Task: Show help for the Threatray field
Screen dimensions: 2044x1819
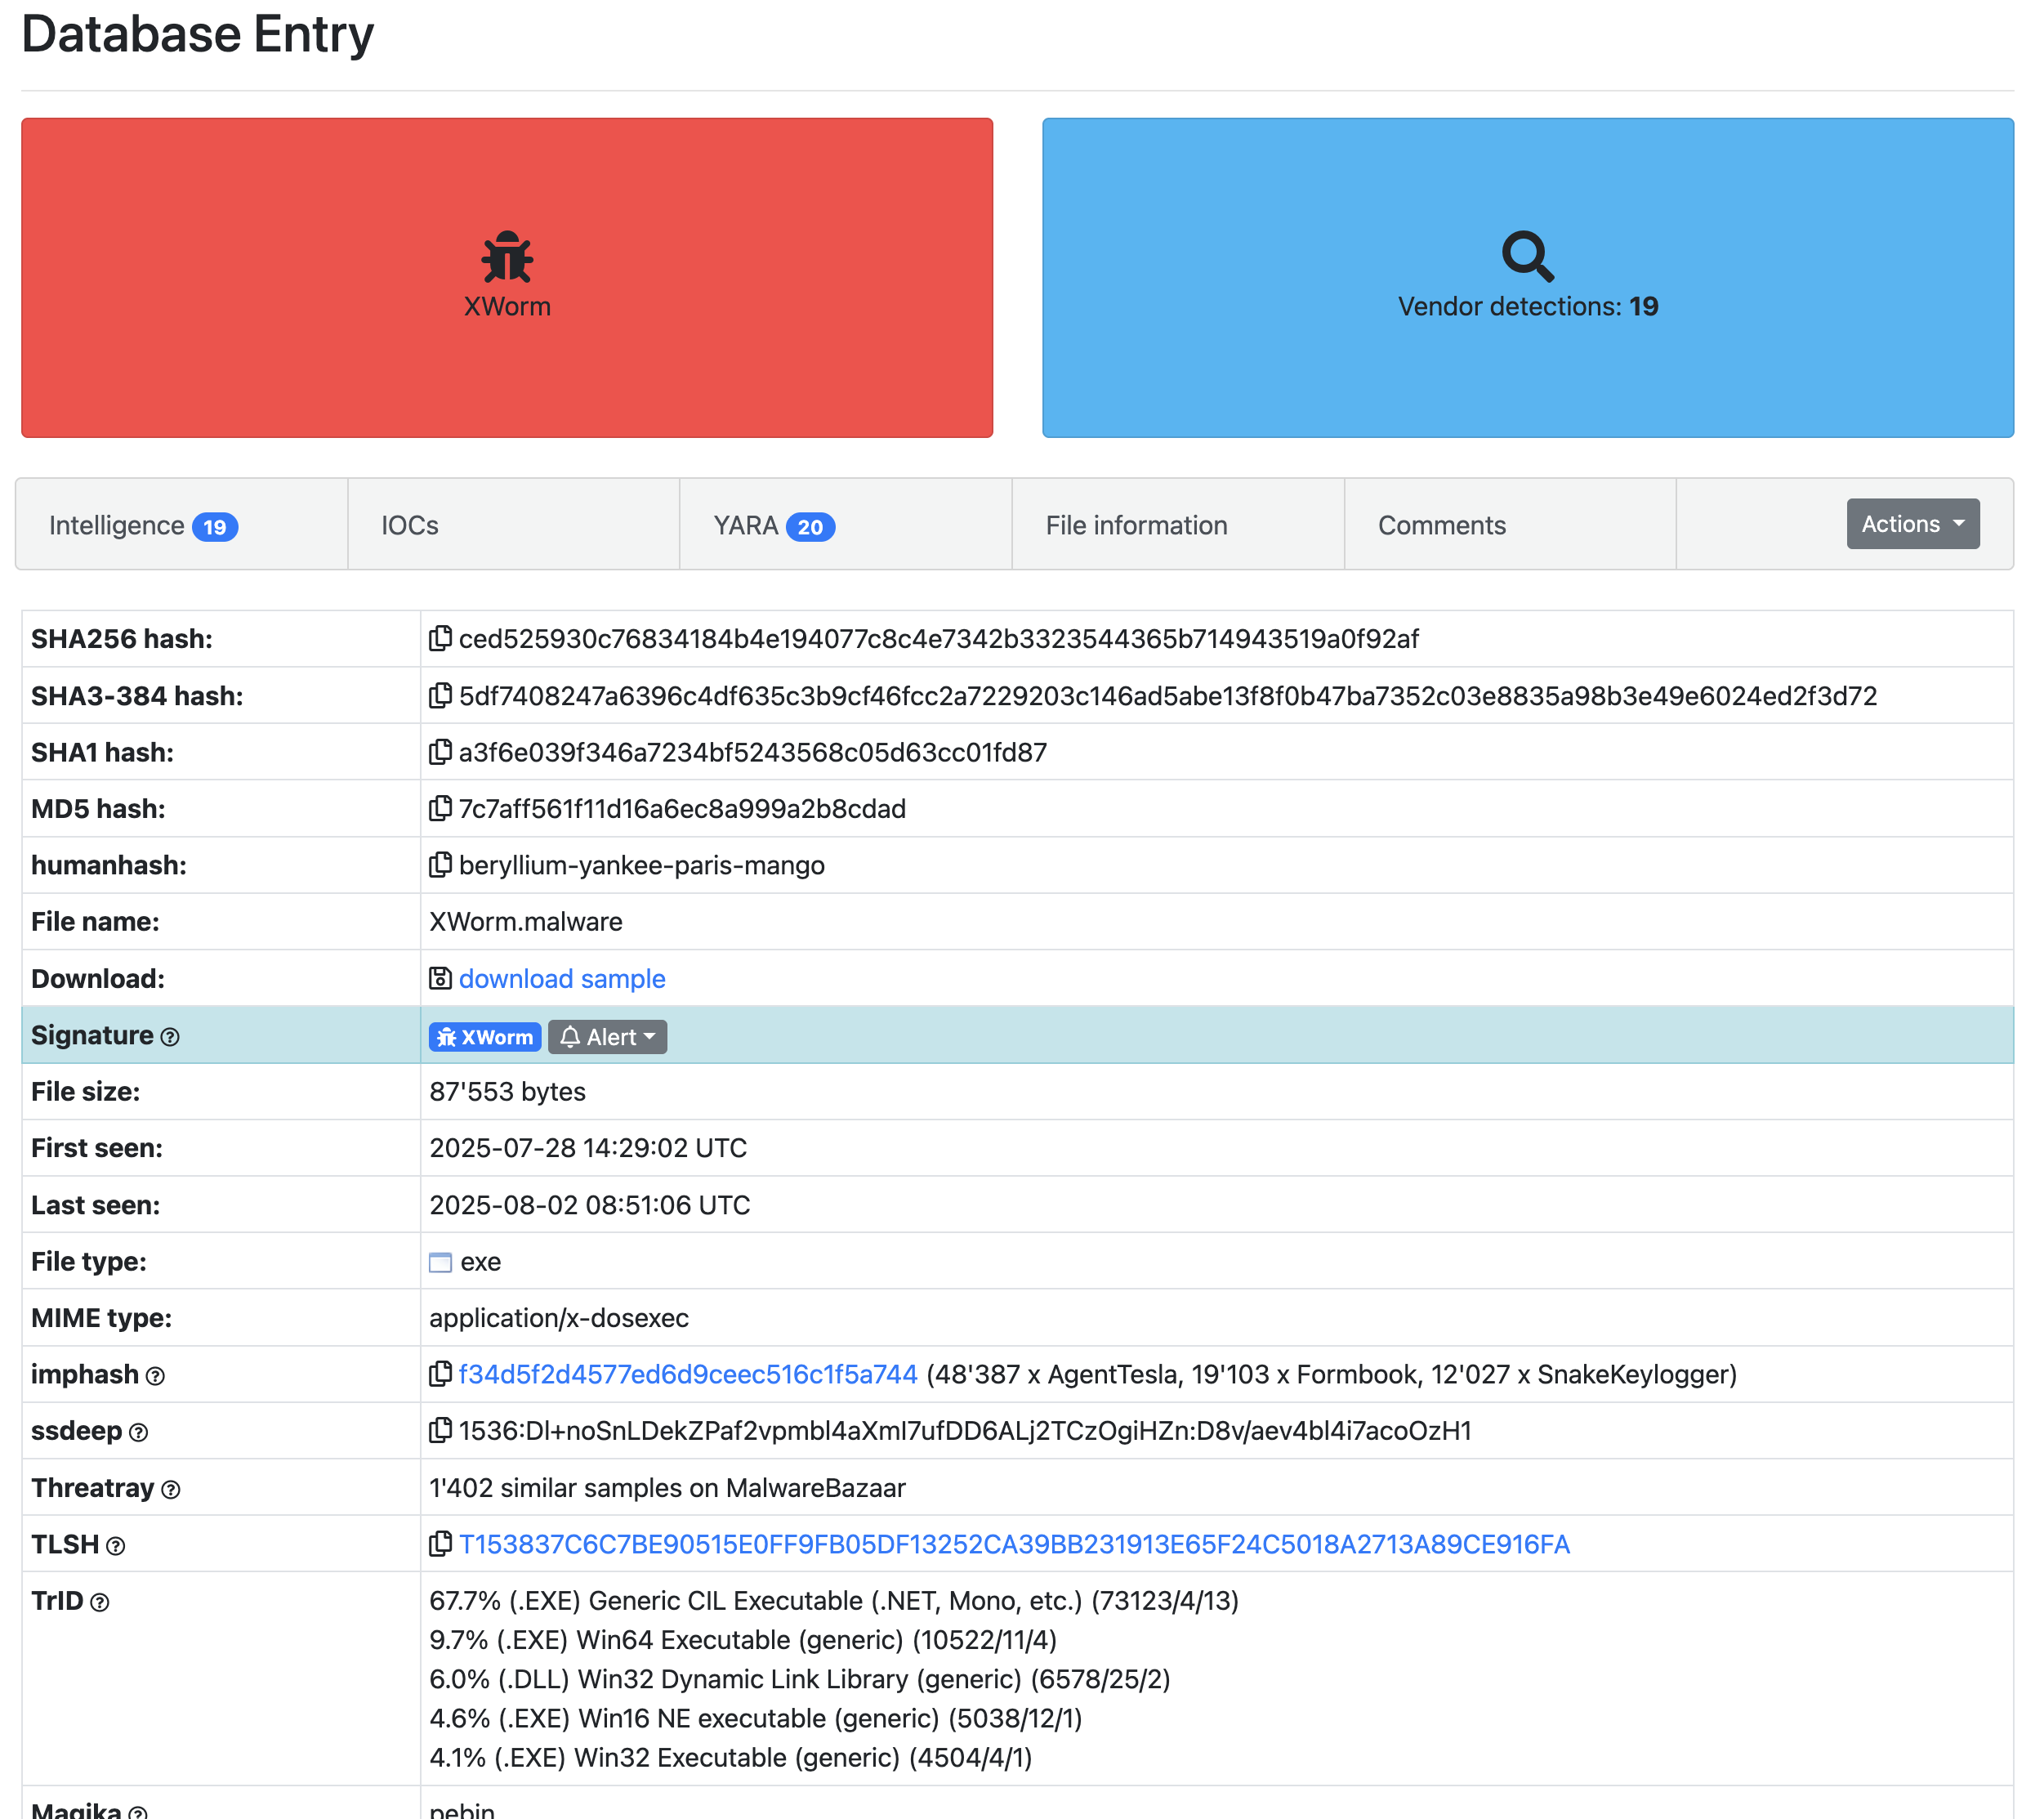Action: [171, 1489]
